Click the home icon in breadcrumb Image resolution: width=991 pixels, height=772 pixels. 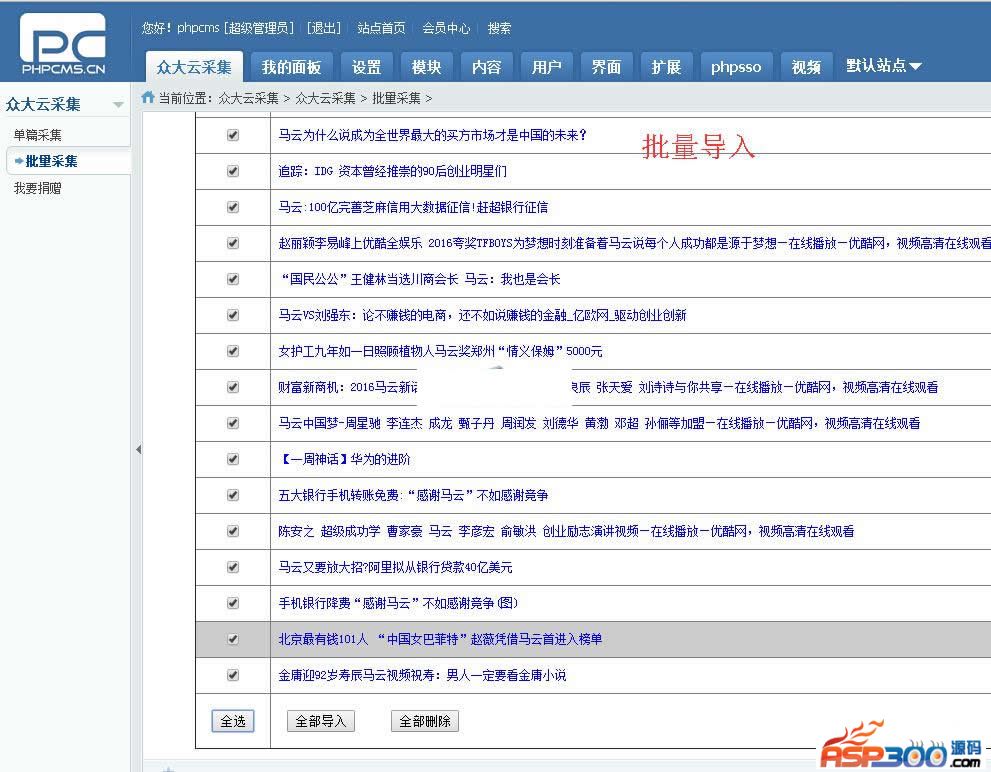pyautogui.click(x=148, y=97)
